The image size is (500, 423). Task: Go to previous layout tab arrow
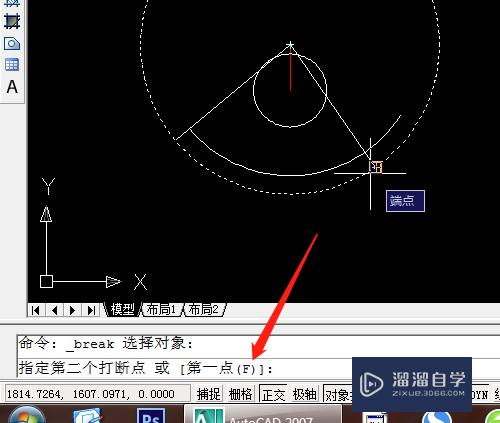54,310
